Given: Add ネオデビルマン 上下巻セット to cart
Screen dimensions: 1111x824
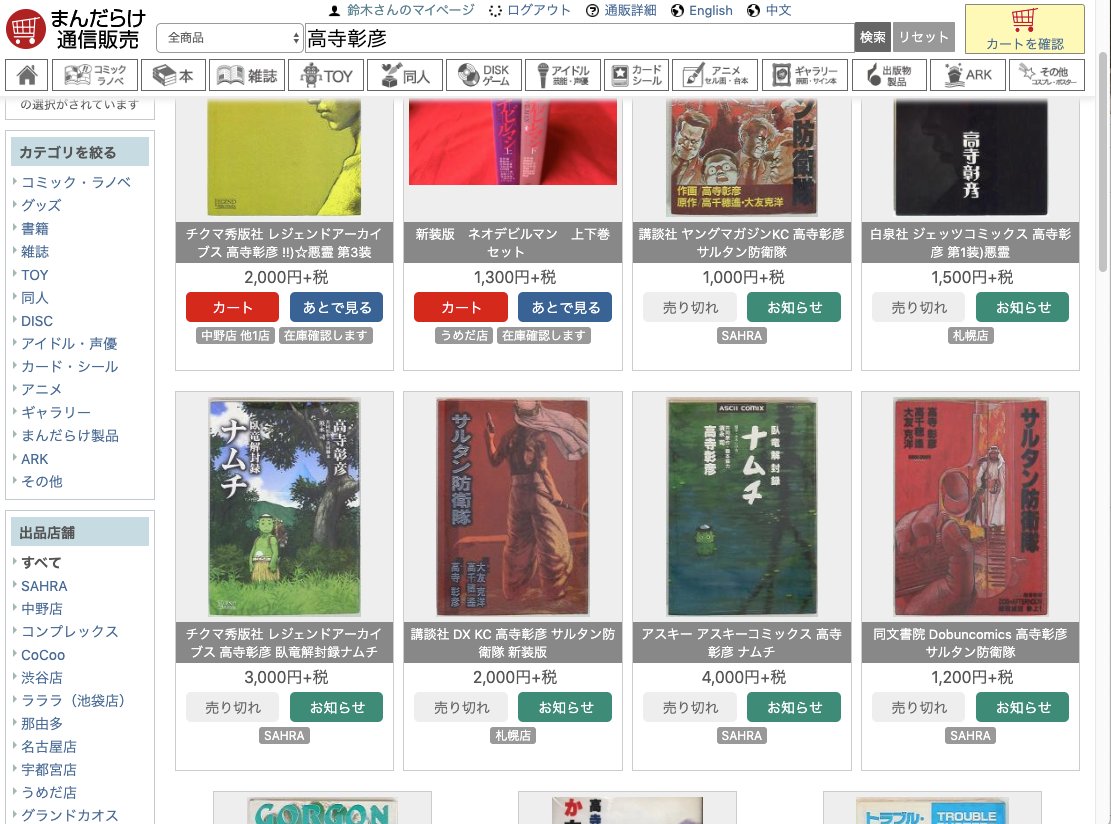Looking at the screenshot, I should pyautogui.click(x=460, y=307).
